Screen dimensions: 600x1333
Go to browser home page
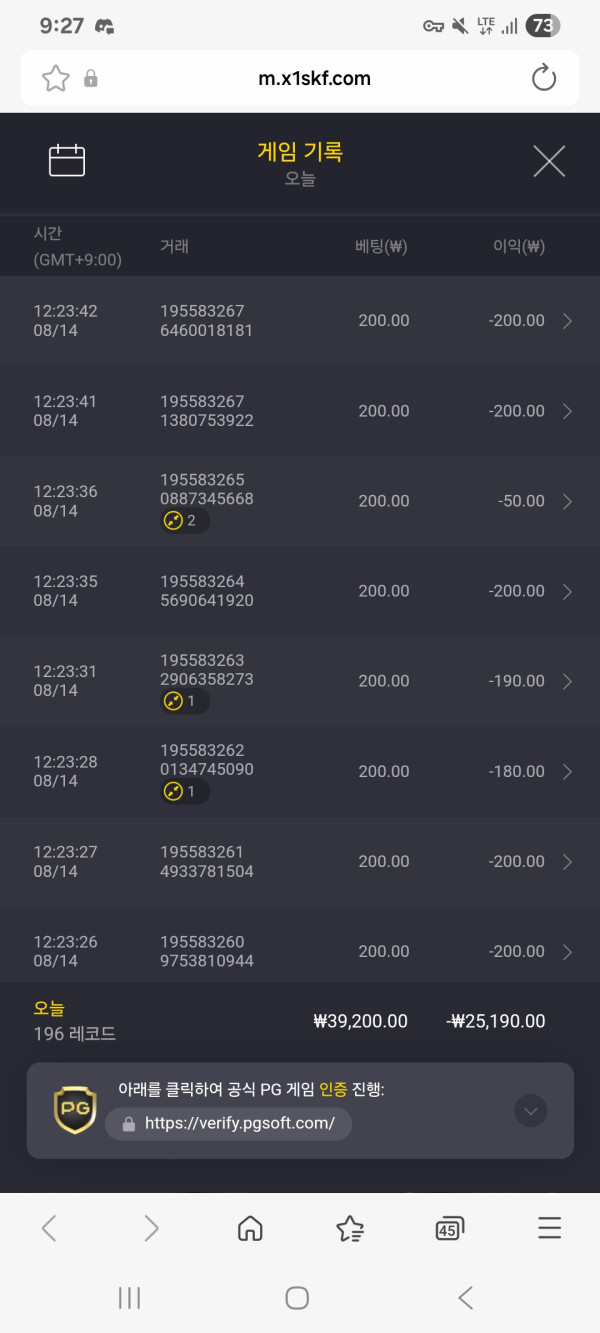(x=250, y=1228)
